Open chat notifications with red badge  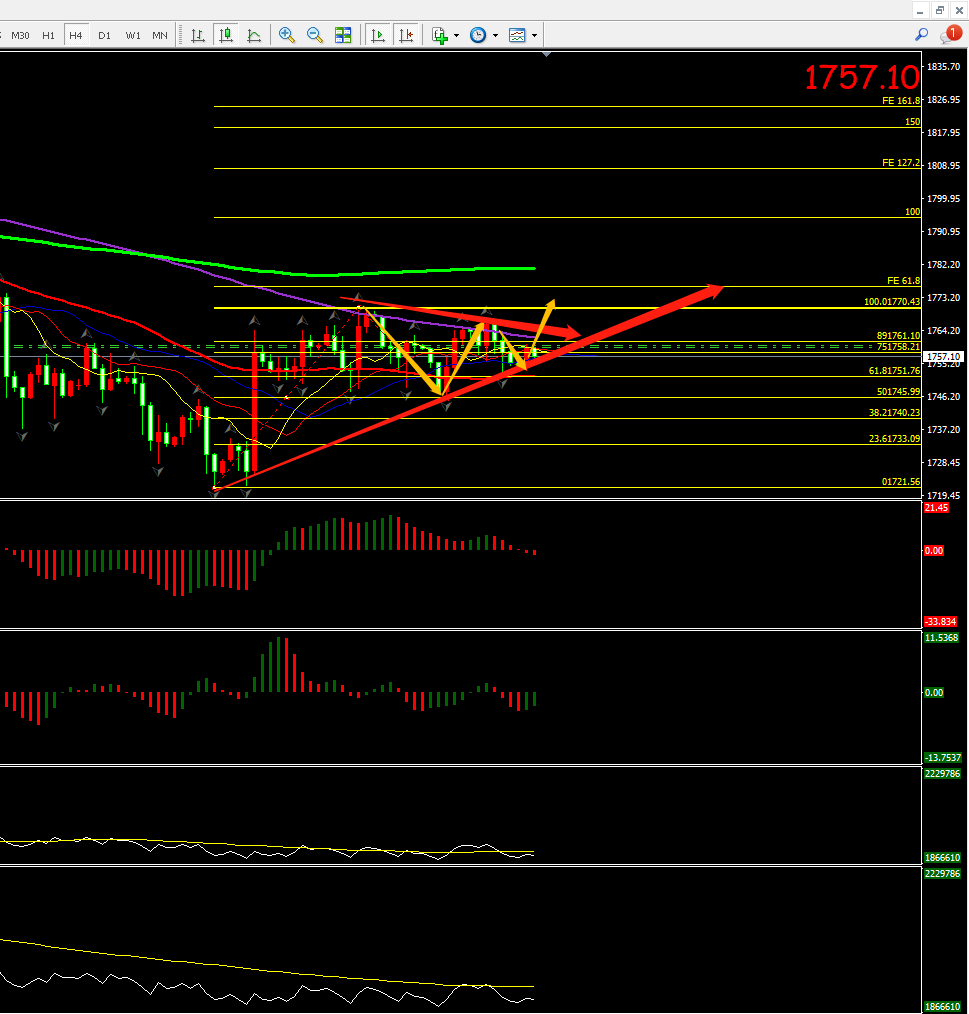(950, 35)
